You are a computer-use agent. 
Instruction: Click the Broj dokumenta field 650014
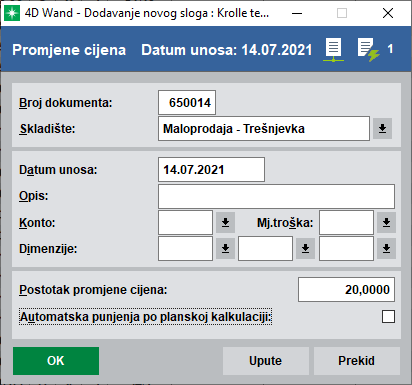pos(187,102)
